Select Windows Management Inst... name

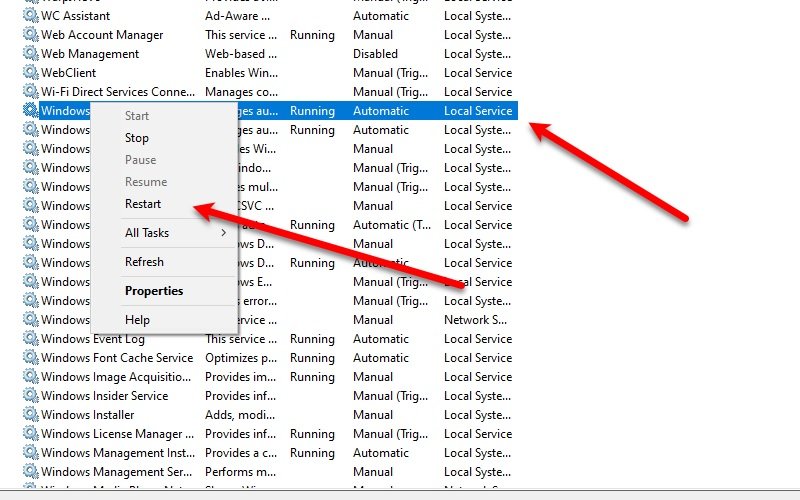[118, 453]
